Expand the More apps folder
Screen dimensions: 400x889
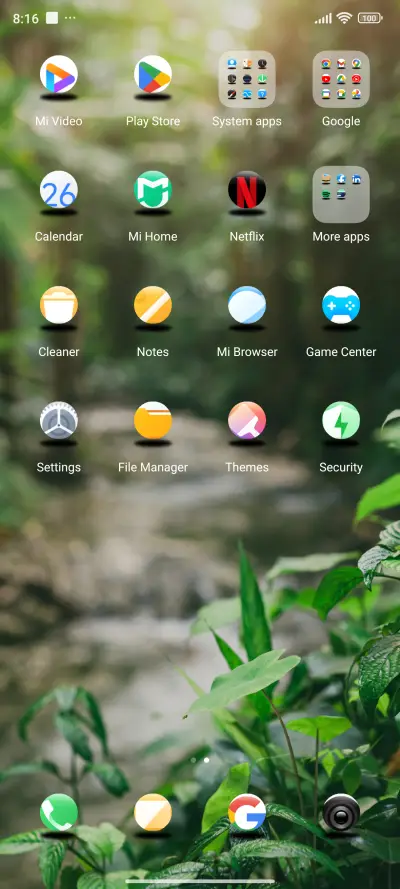point(341,194)
